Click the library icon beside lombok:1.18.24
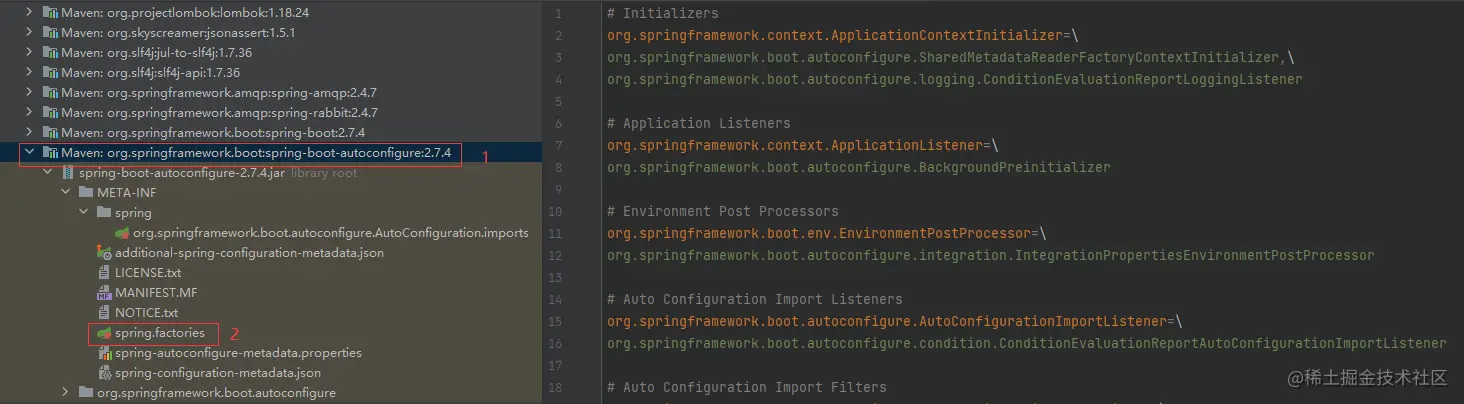Image resolution: width=1464 pixels, height=404 pixels. point(49,13)
